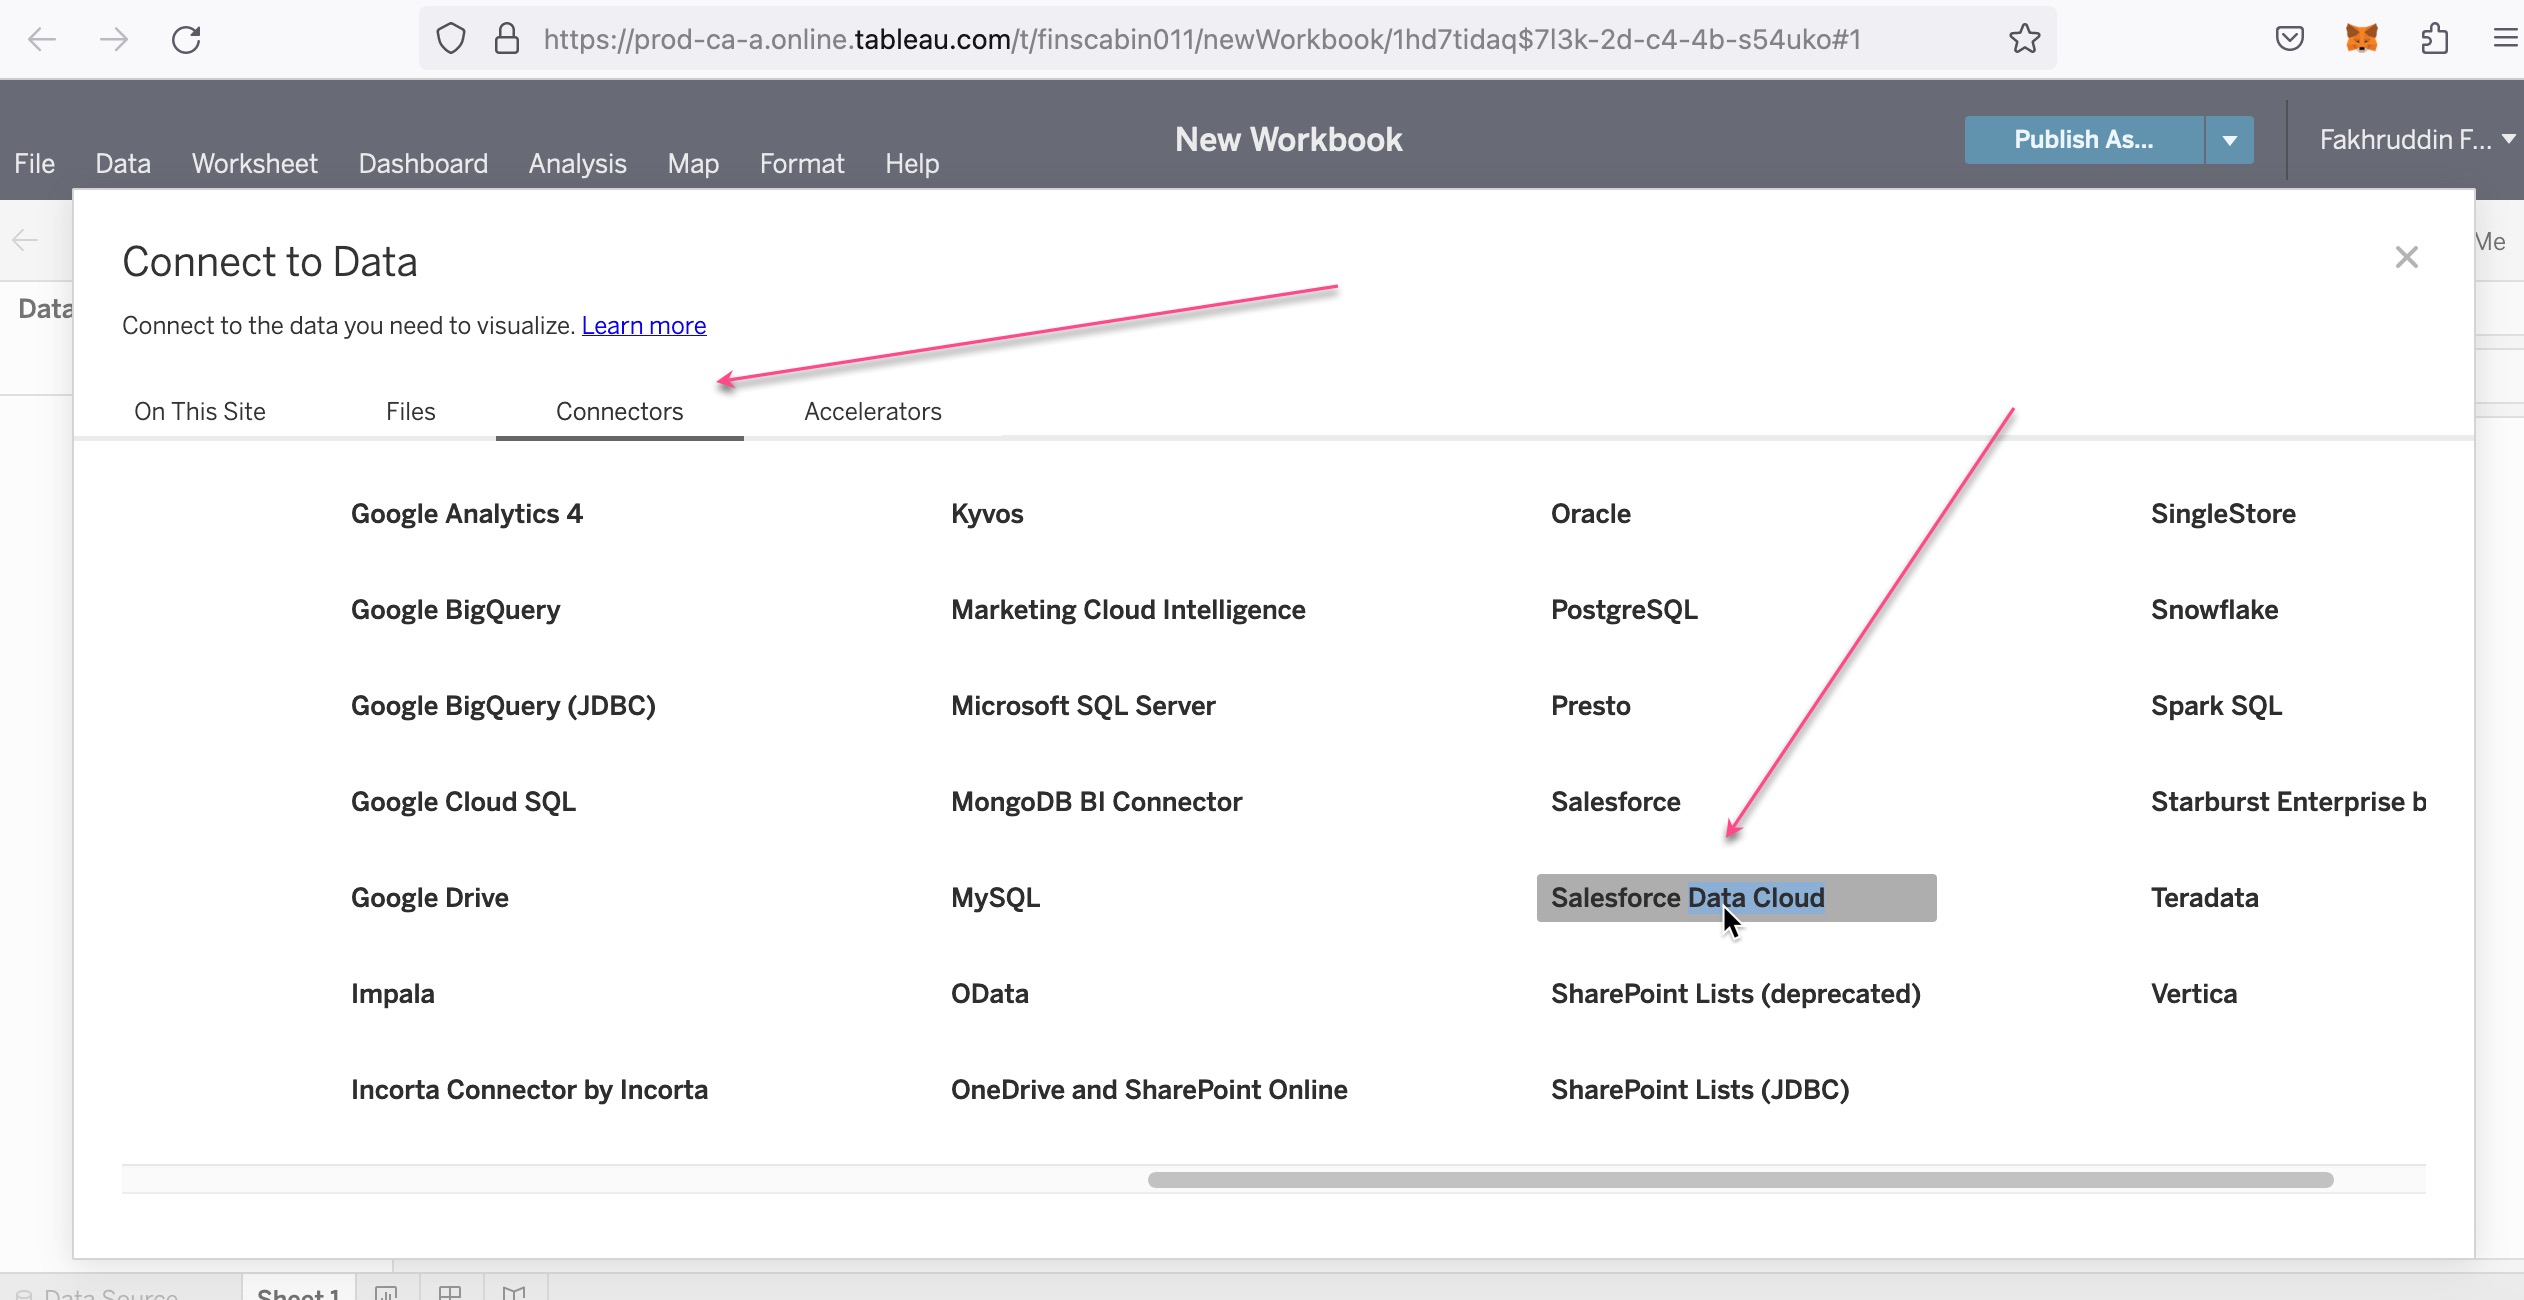The width and height of the screenshot is (2524, 1300).
Task: Choose Google Cloud SQL connector
Action: [x=463, y=802]
